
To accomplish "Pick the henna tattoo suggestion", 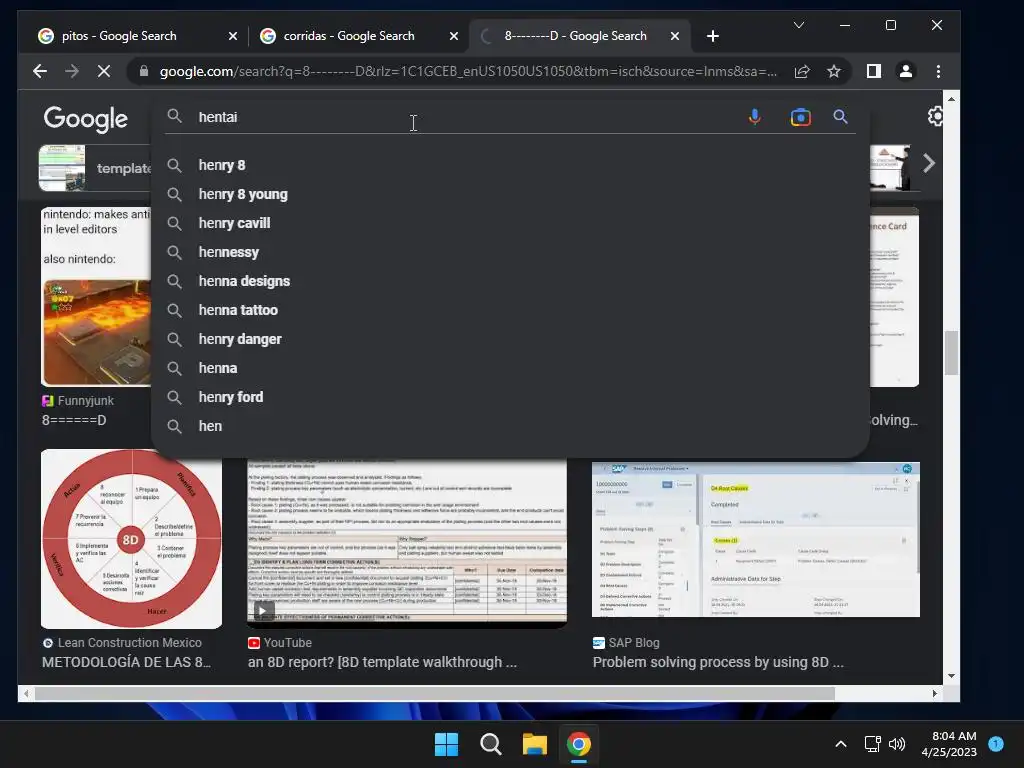I will pos(510,310).
